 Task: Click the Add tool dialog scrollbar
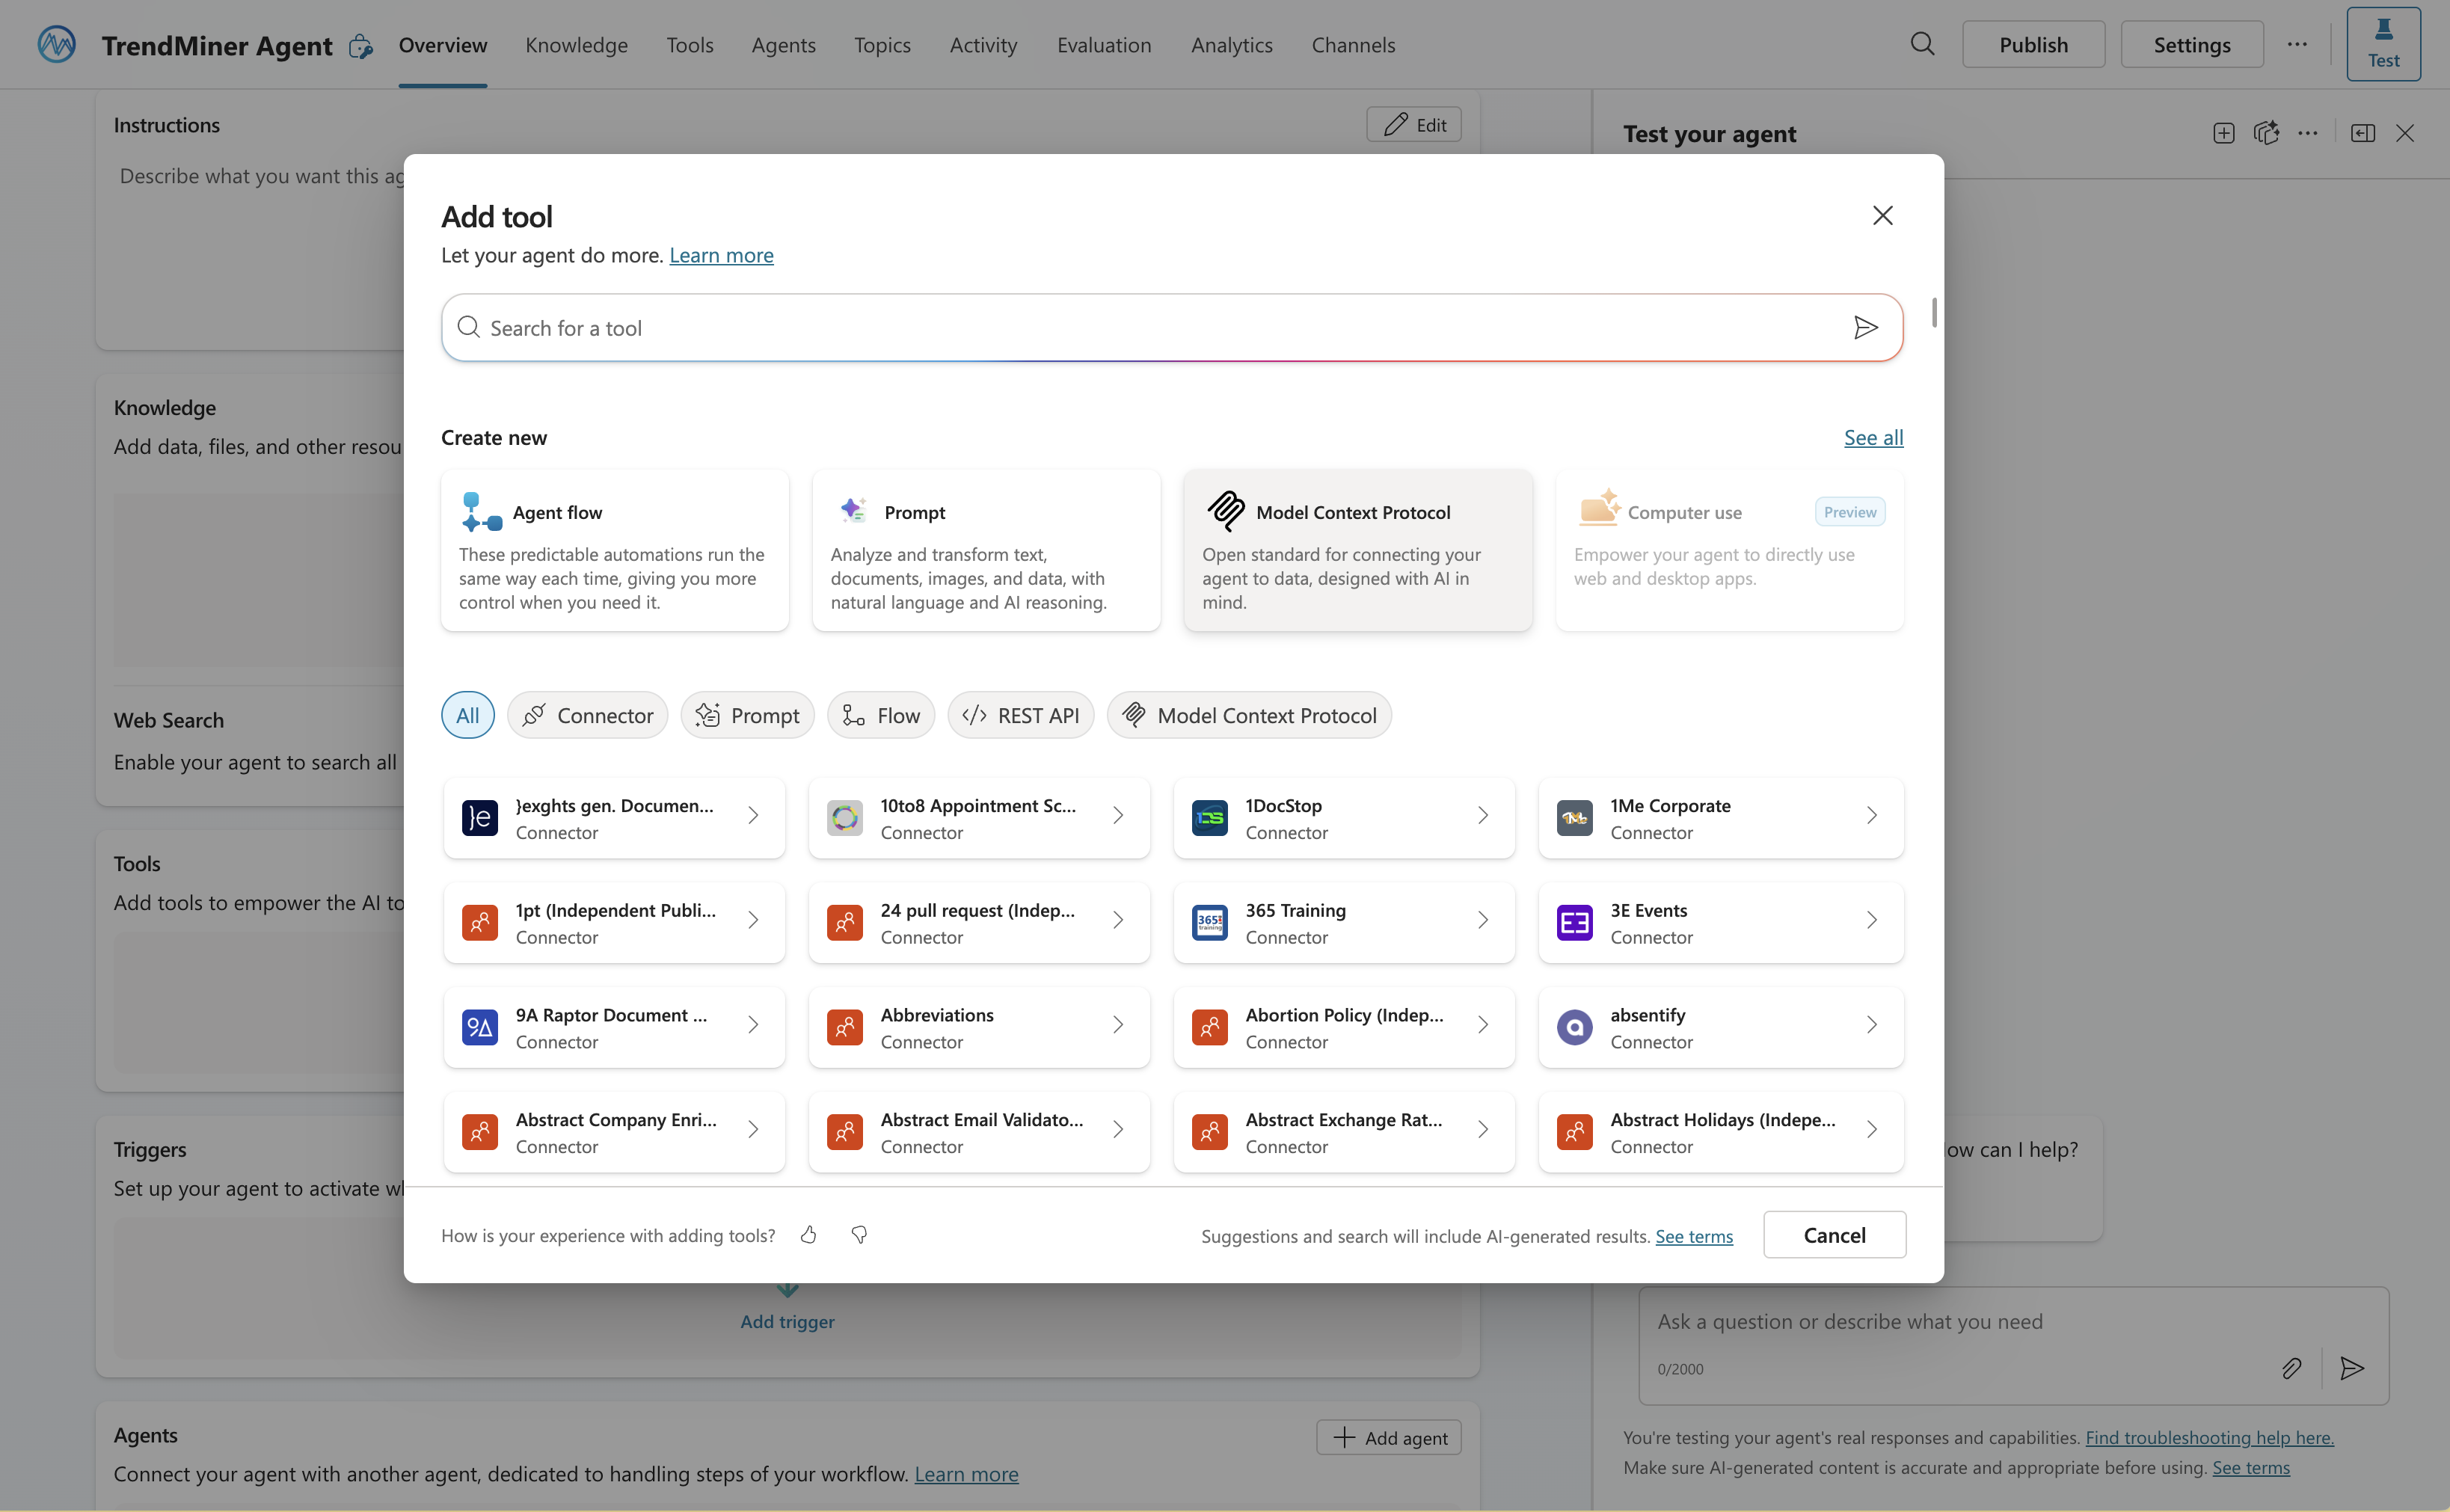pos(1934,312)
